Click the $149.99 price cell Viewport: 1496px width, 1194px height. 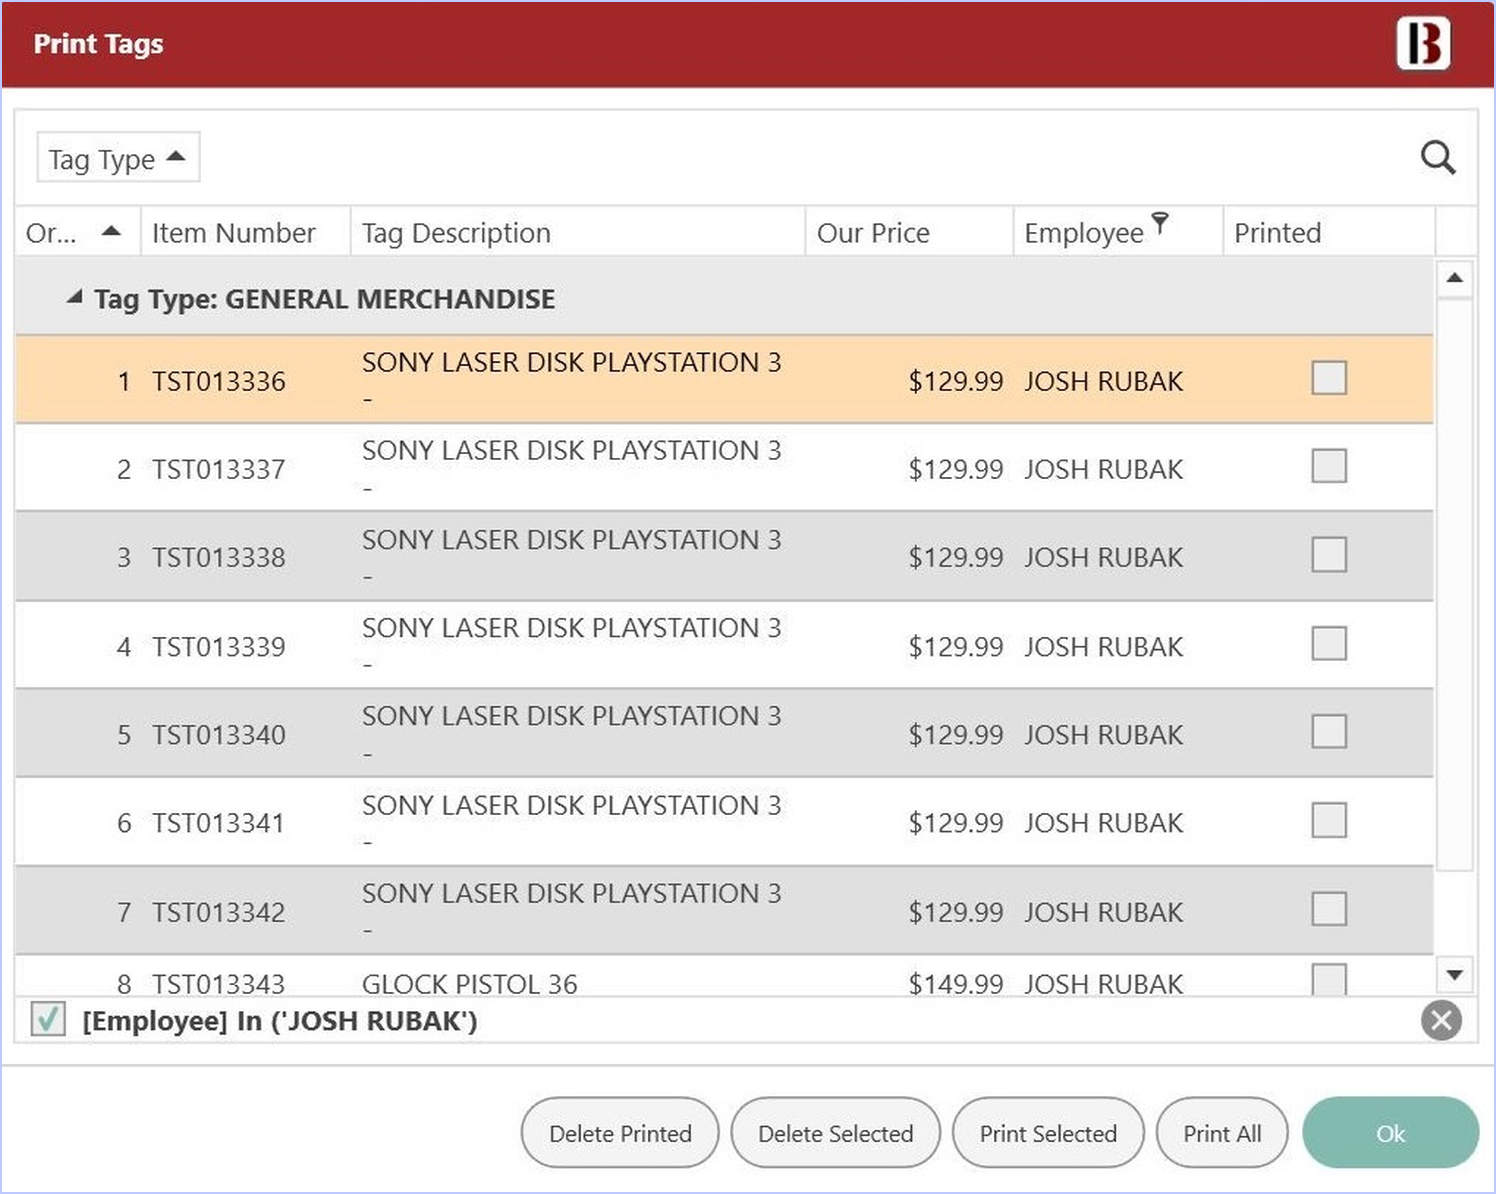pyautogui.click(x=955, y=983)
